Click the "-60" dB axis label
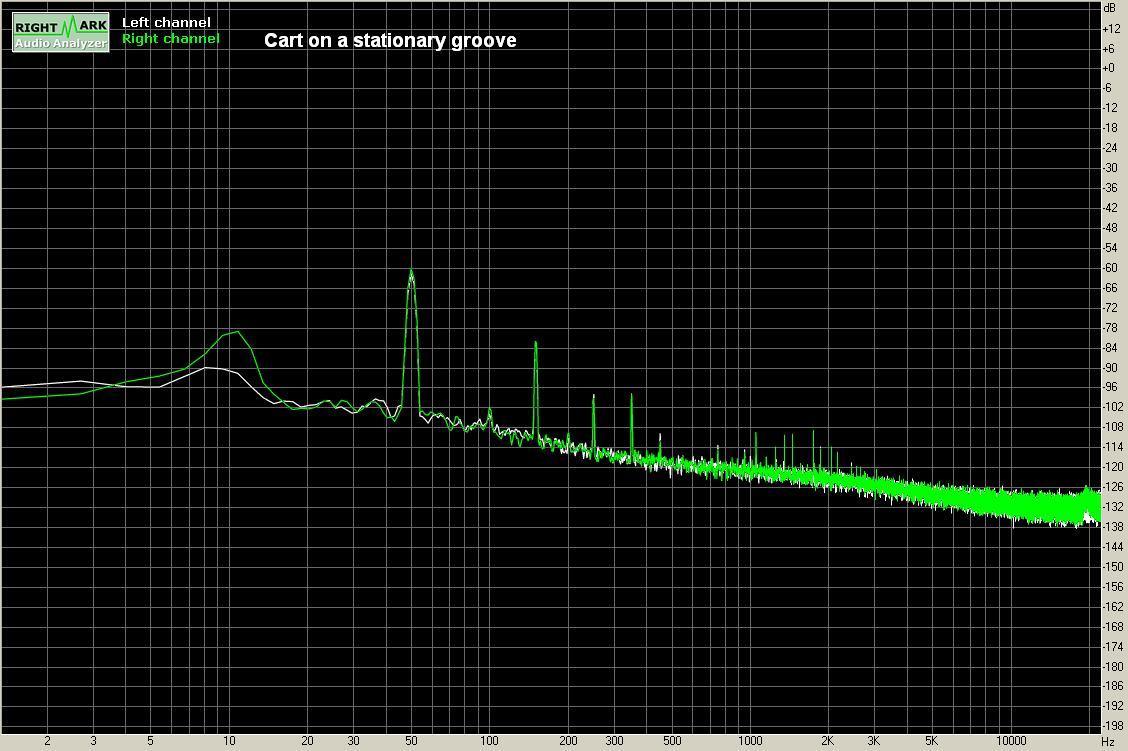 click(x=1111, y=268)
